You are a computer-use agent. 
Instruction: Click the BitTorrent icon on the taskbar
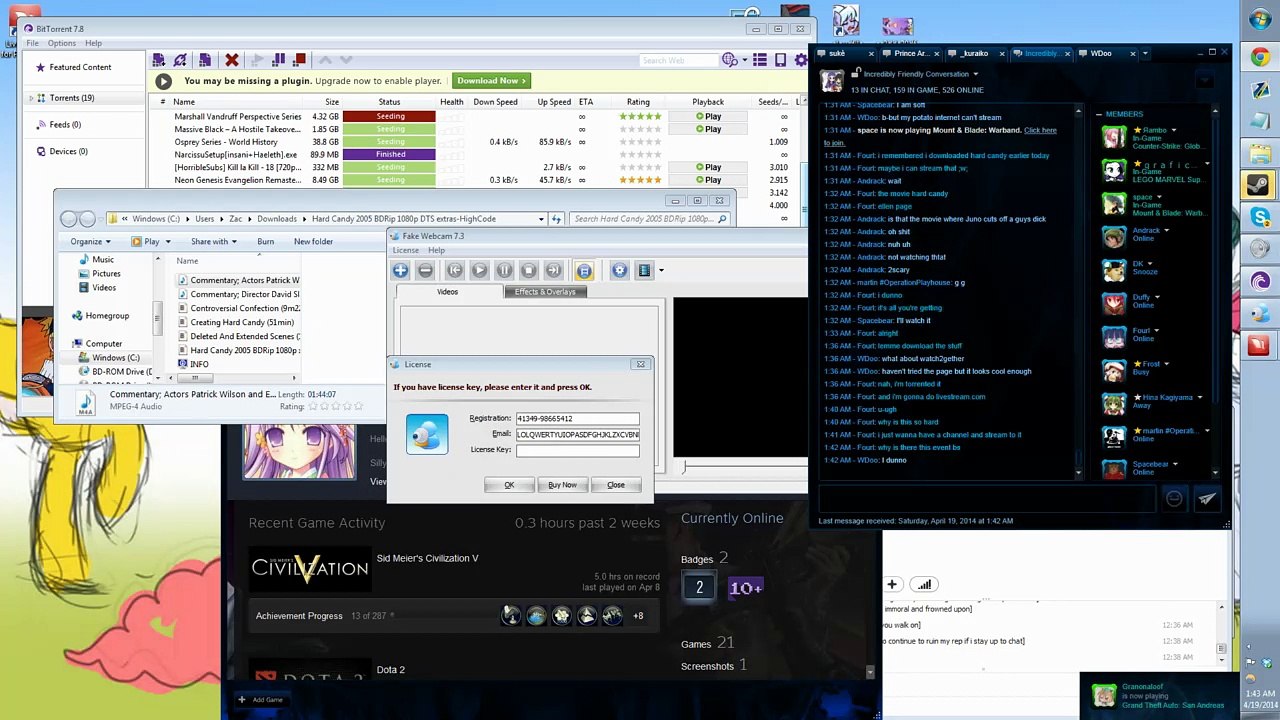coord(1259,280)
